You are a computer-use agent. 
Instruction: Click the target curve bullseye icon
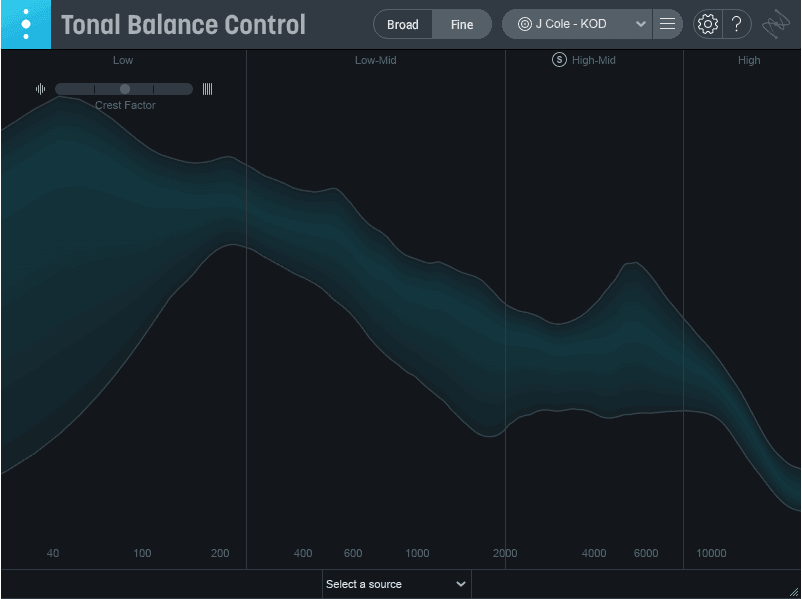[x=525, y=24]
